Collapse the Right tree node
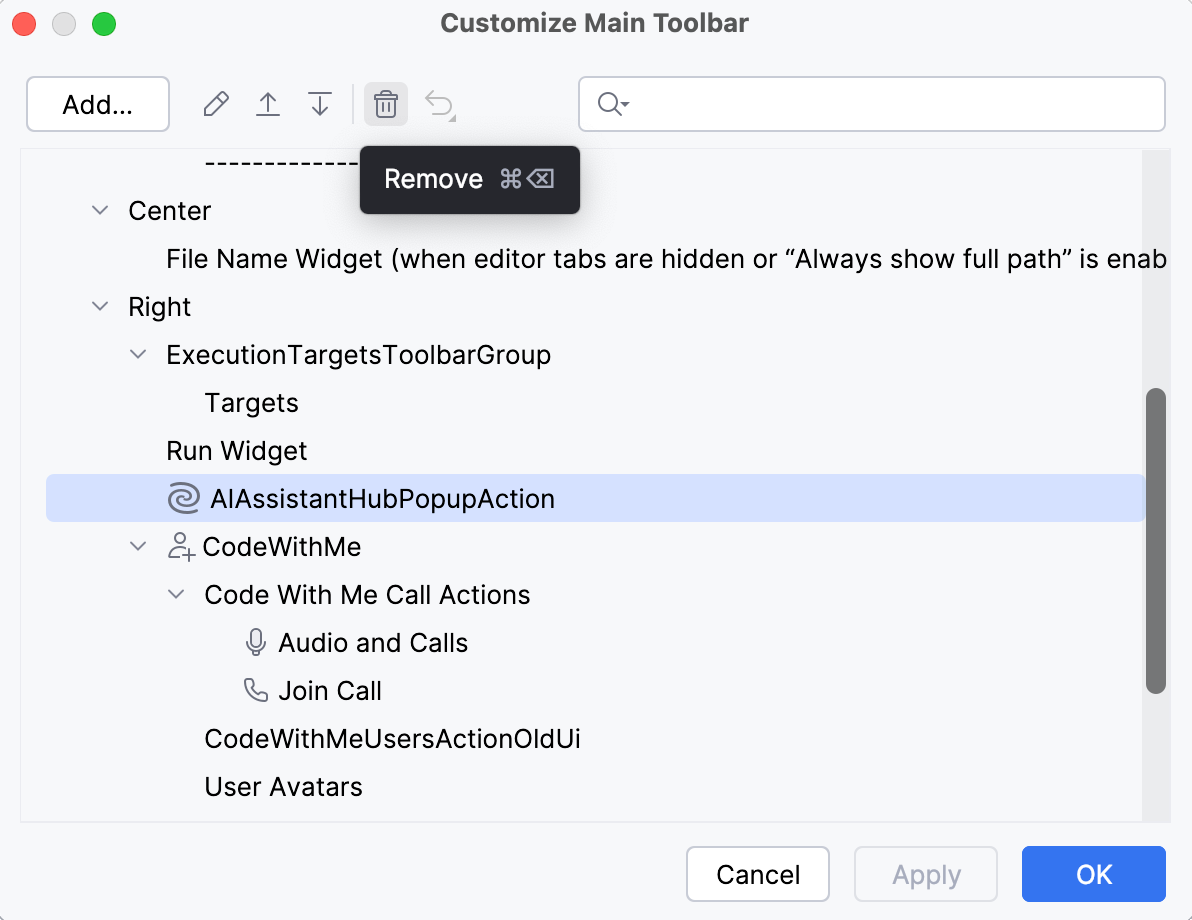 (100, 307)
